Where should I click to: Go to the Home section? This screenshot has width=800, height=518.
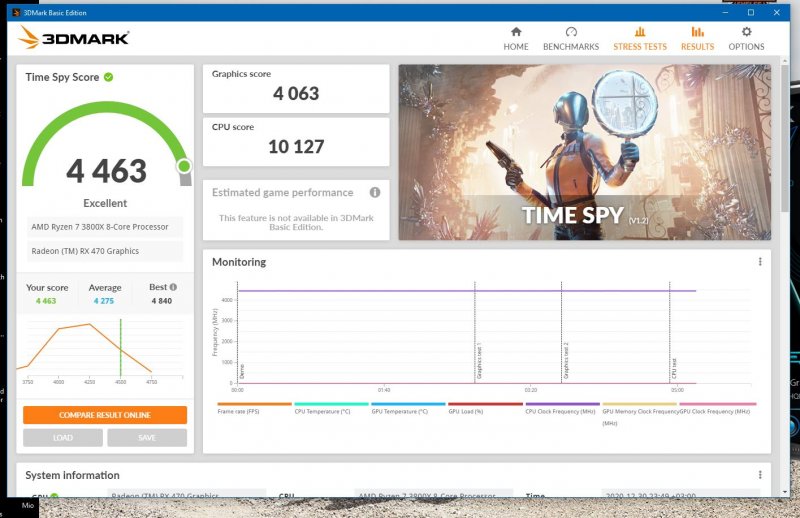tap(516, 39)
